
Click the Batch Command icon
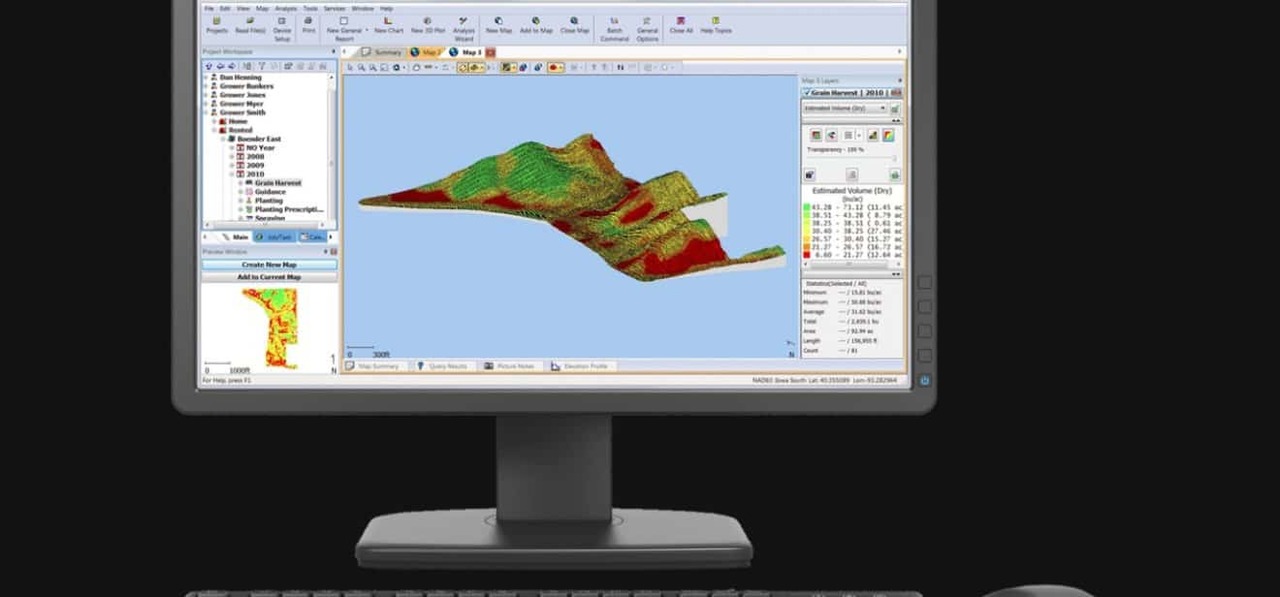pyautogui.click(x=614, y=28)
